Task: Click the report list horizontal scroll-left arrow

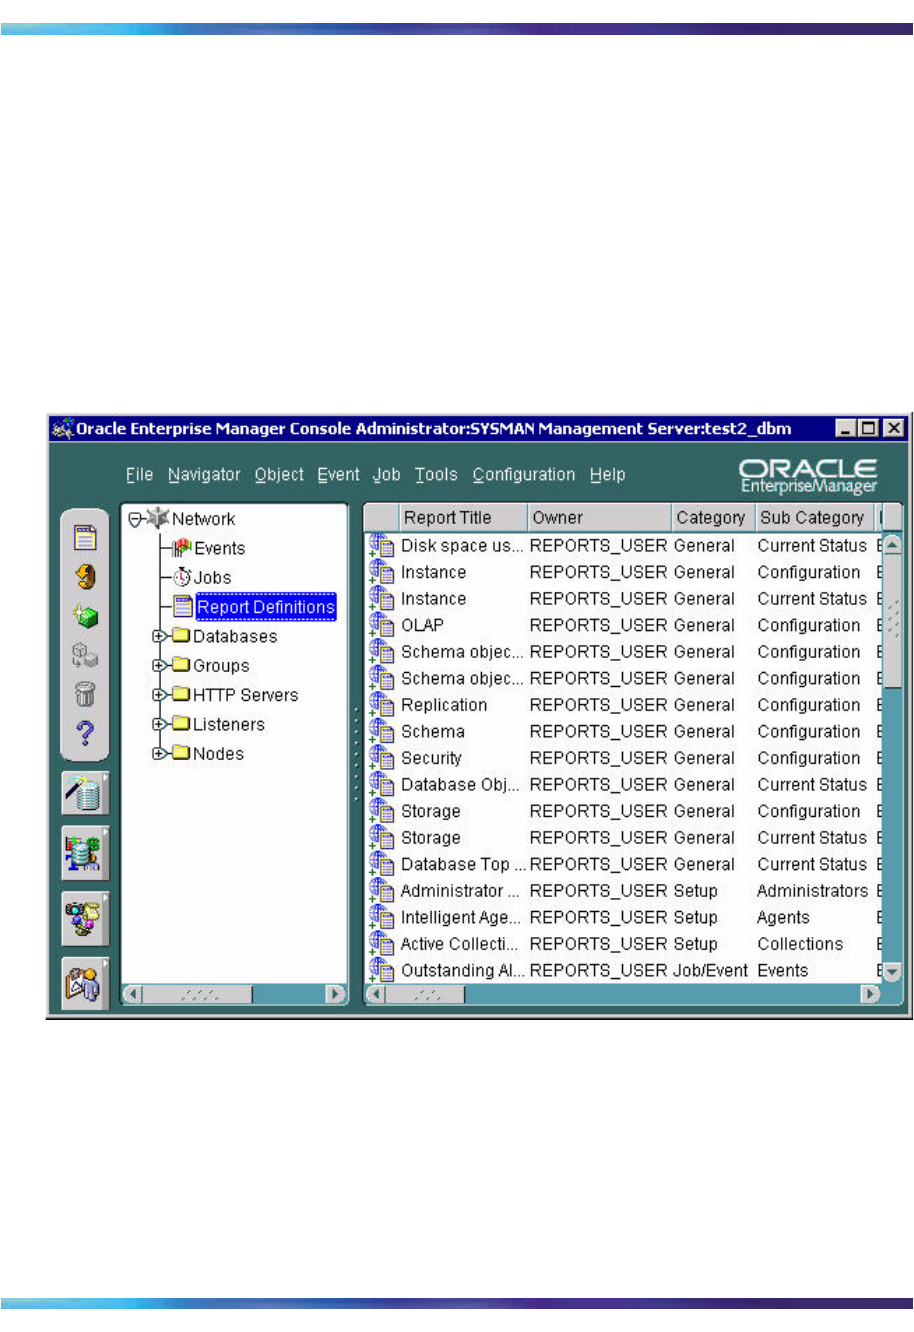Action: coord(376,994)
